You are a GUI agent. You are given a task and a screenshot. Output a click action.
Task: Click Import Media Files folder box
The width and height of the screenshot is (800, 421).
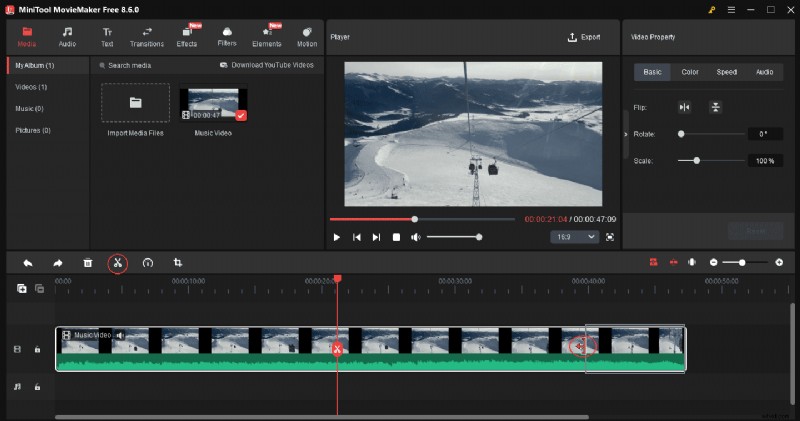pyautogui.click(x=135, y=103)
